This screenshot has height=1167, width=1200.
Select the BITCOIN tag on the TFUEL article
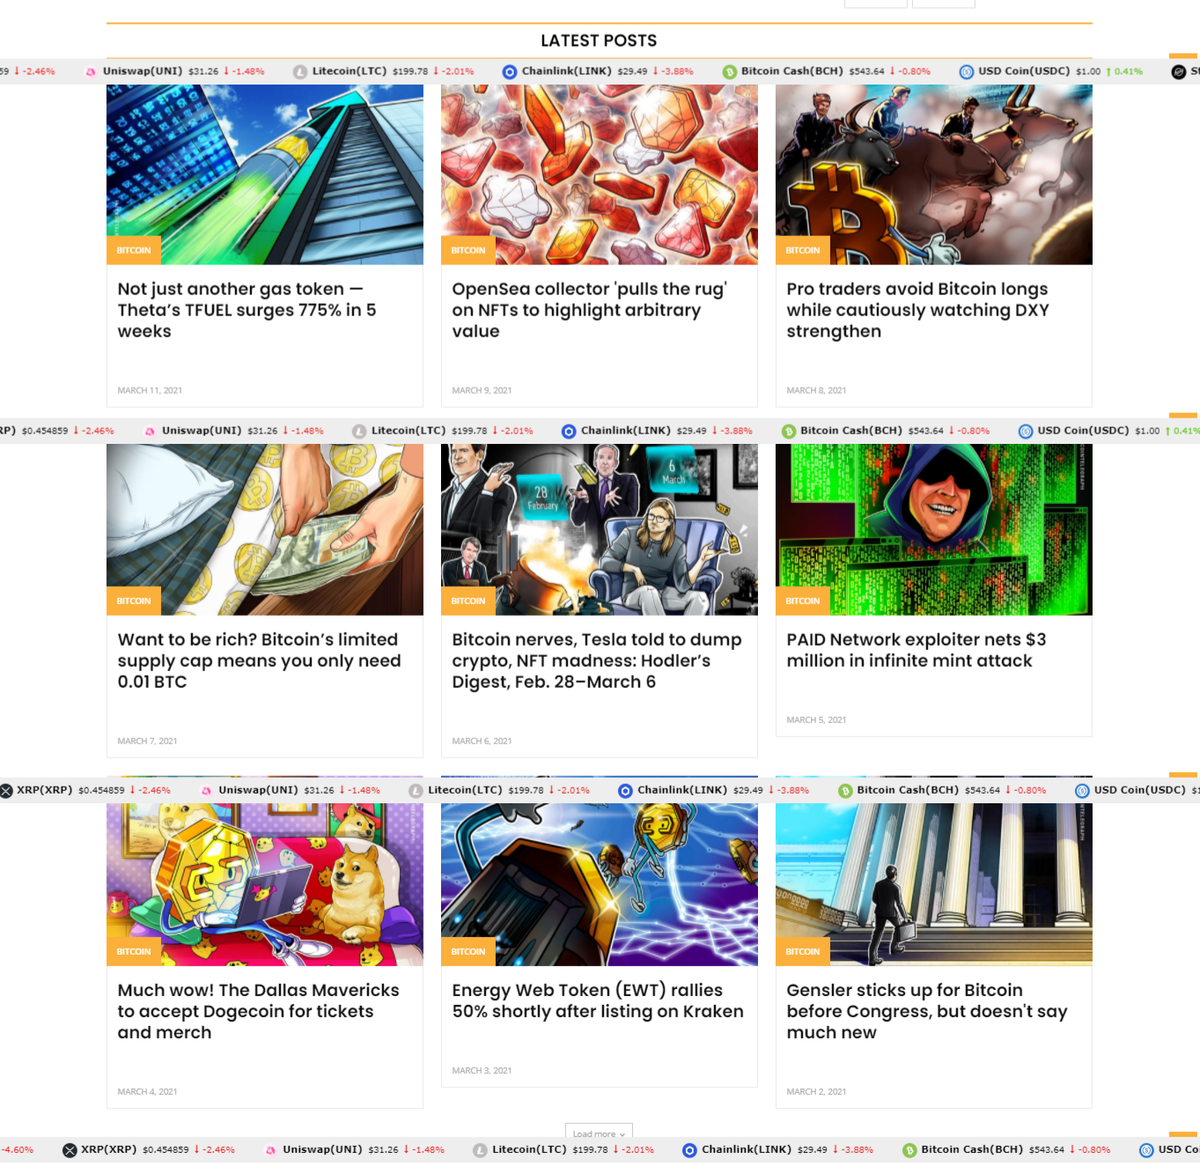click(x=133, y=250)
